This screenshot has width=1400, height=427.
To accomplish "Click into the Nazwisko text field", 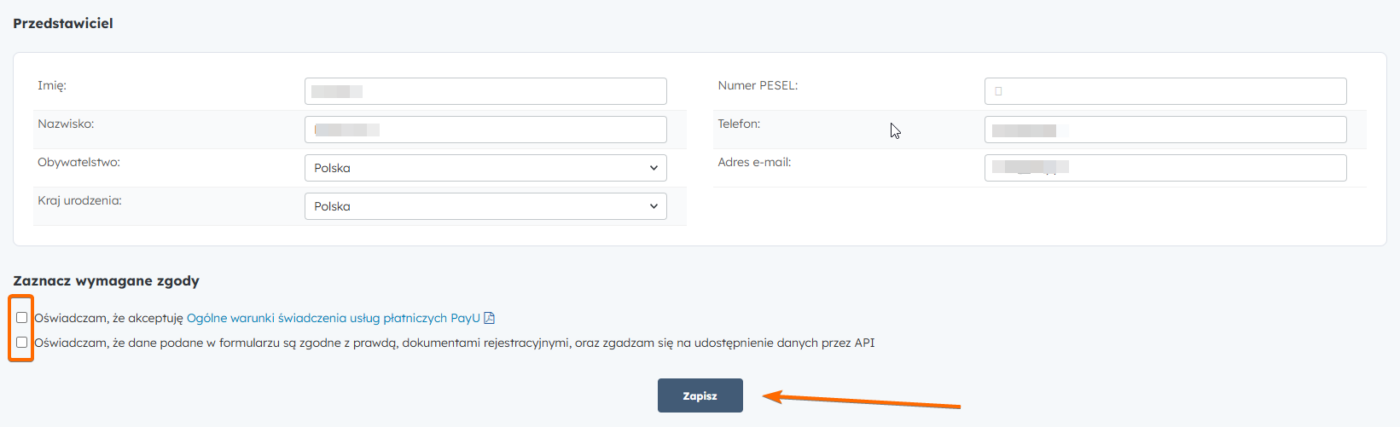I will 485,130.
